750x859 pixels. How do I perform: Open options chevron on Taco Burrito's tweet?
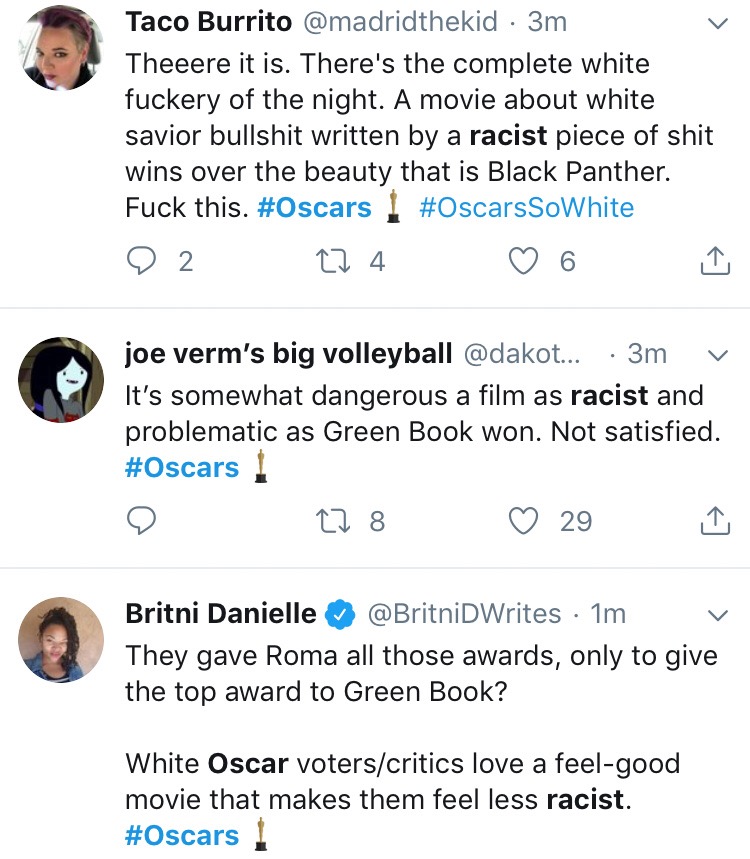[718, 24]
